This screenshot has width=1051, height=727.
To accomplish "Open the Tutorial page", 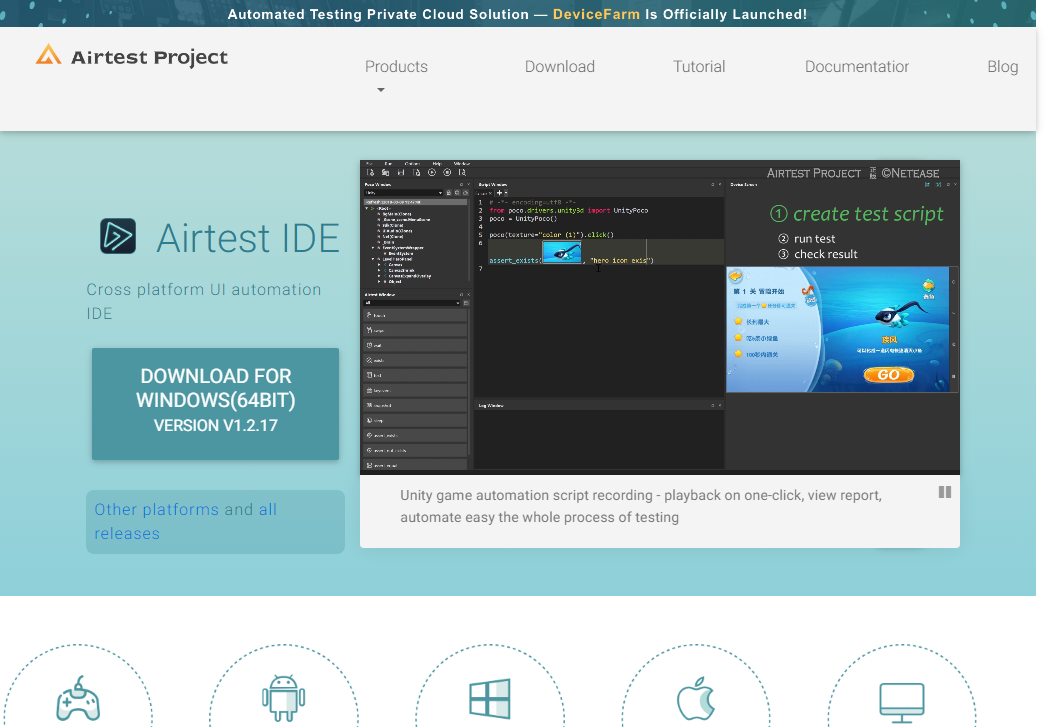I will point(699,66).
